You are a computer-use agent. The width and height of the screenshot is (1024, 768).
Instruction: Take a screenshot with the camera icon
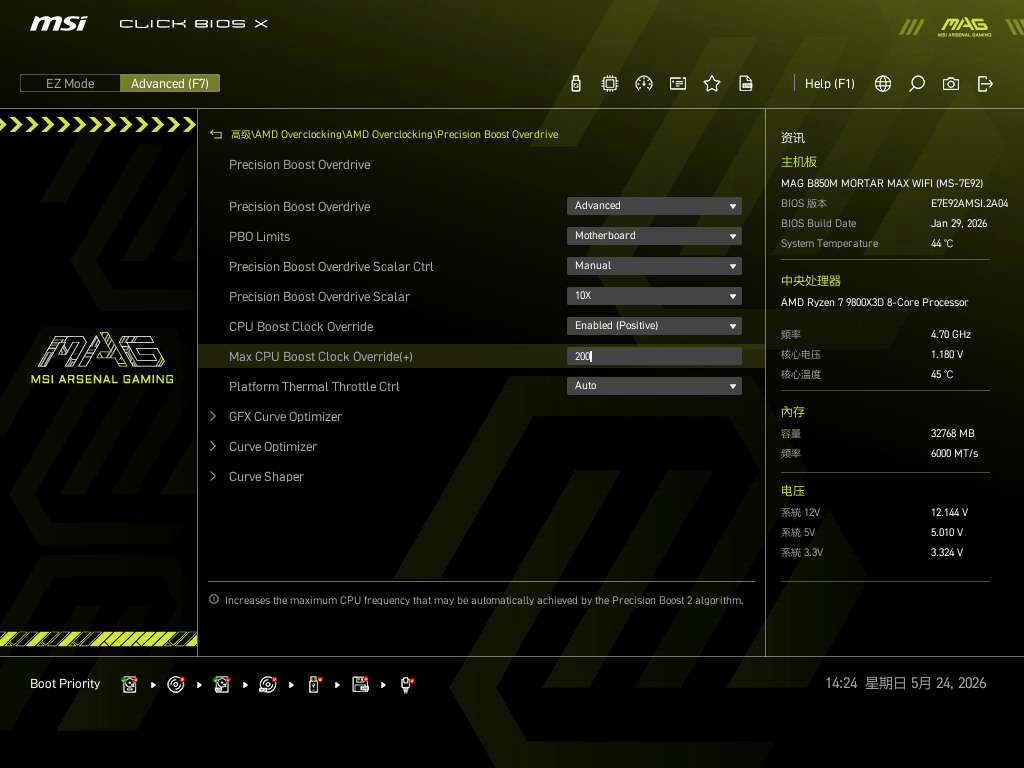951,84
